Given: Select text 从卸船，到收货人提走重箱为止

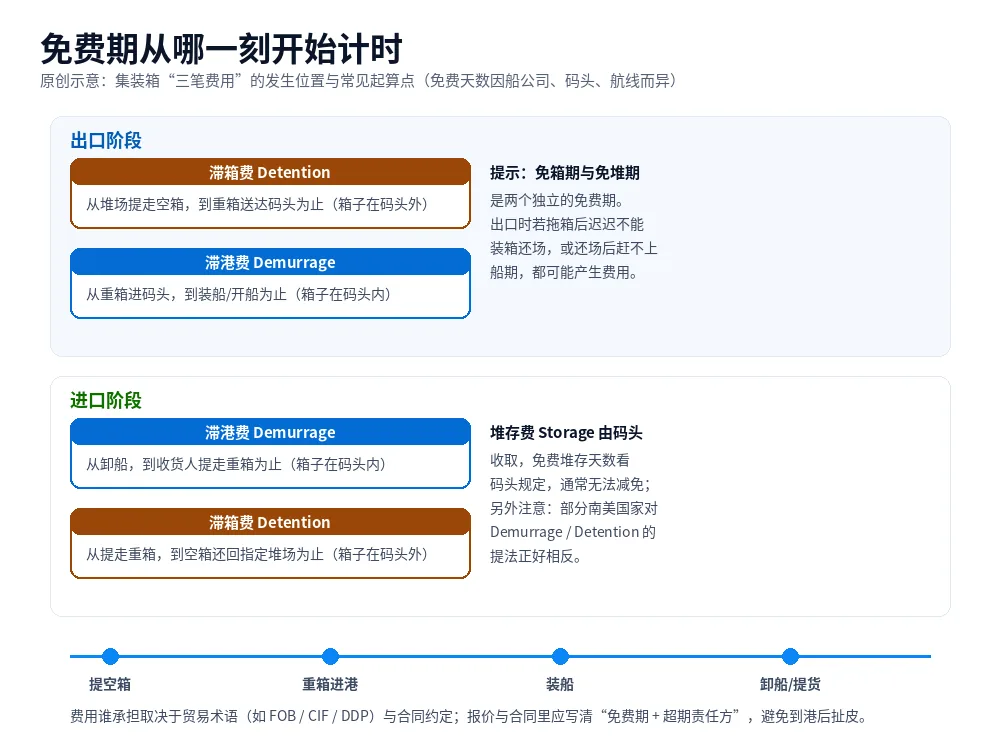Looking at the screenshot, I should [x=184, y=464].
